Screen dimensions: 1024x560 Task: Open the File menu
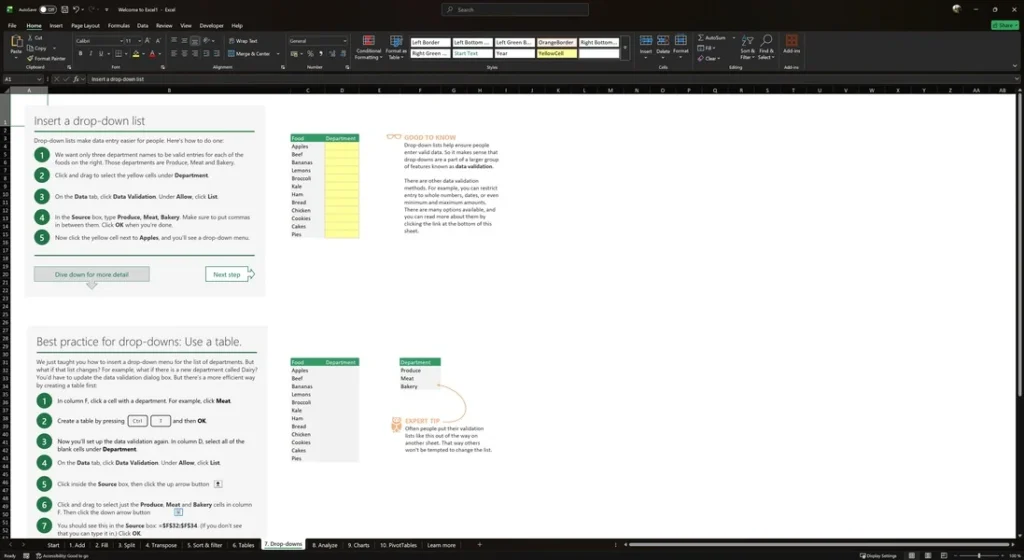[12, 25]
